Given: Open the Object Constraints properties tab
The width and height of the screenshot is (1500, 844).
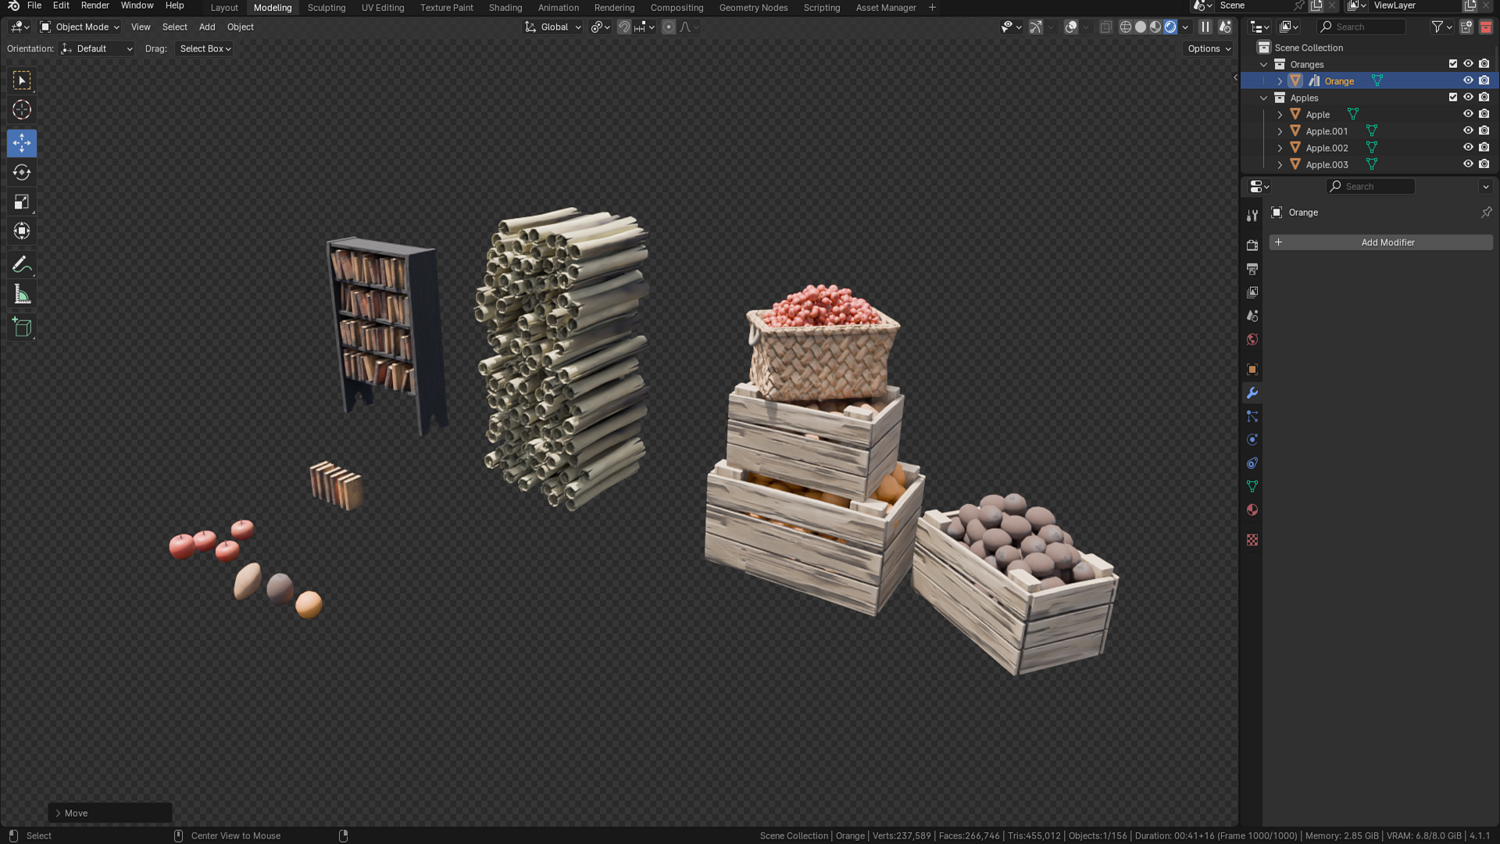Looking at the screenshot, I should pyautogui.click(x=1252, y=463).
